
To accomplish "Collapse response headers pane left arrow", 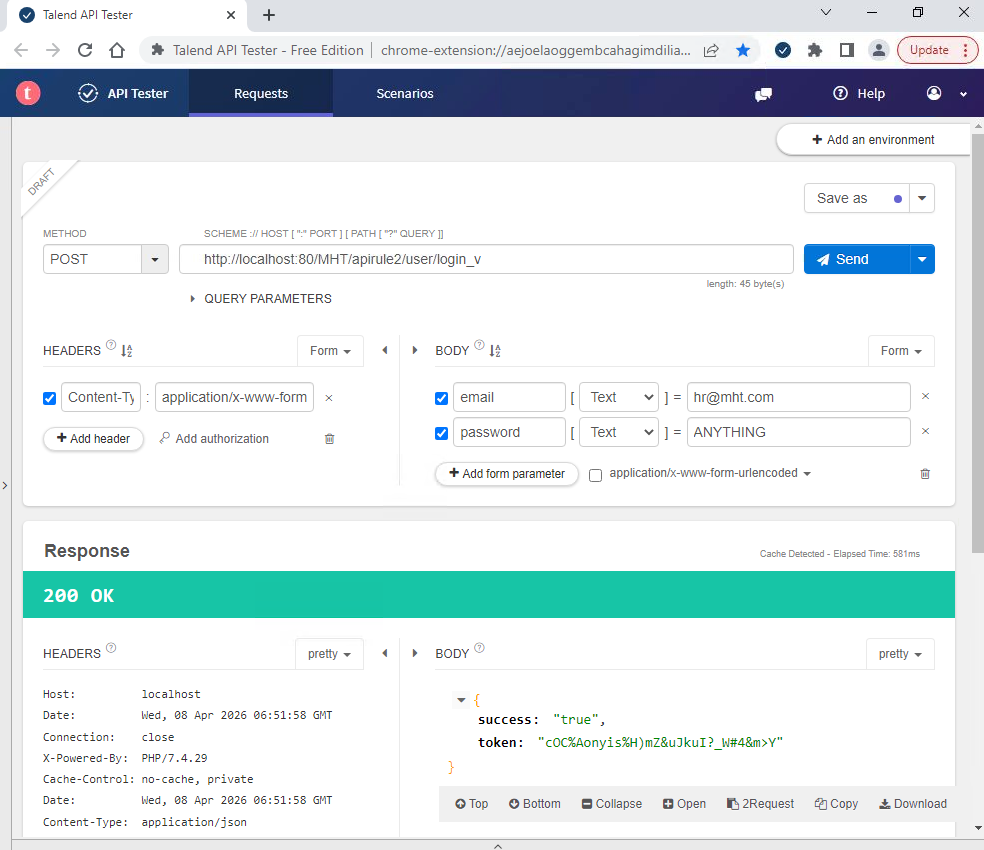I will (385, 654).
